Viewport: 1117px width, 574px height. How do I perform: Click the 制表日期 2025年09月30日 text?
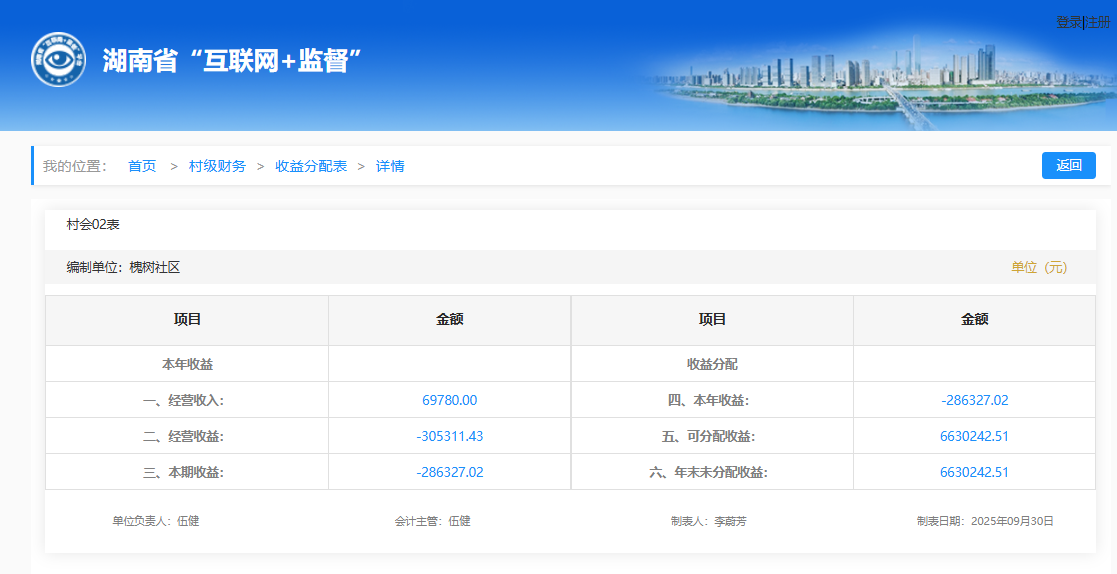(984, 521)
